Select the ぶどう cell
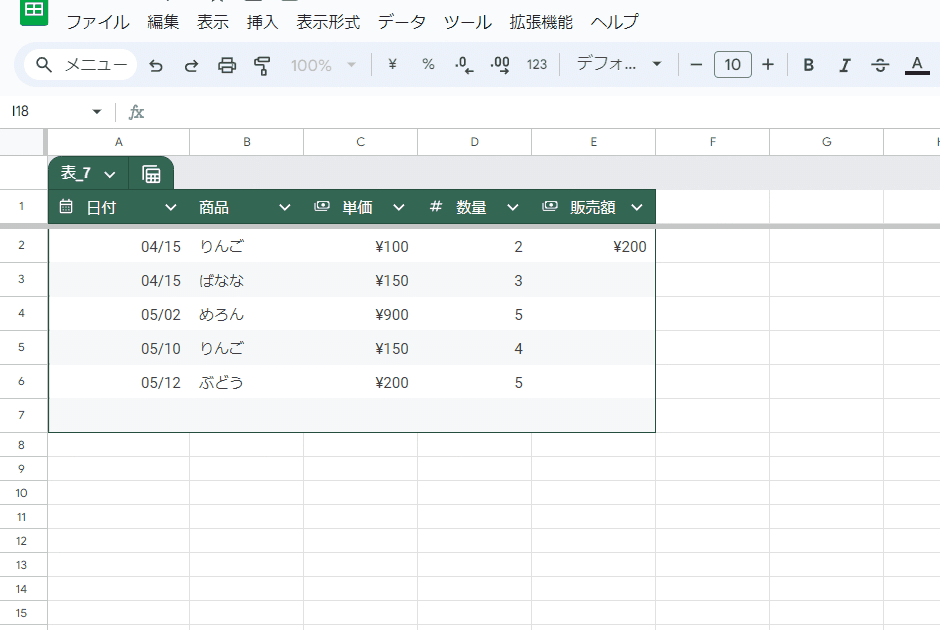This screenshot has height=630, width=940. pos(246,382)
